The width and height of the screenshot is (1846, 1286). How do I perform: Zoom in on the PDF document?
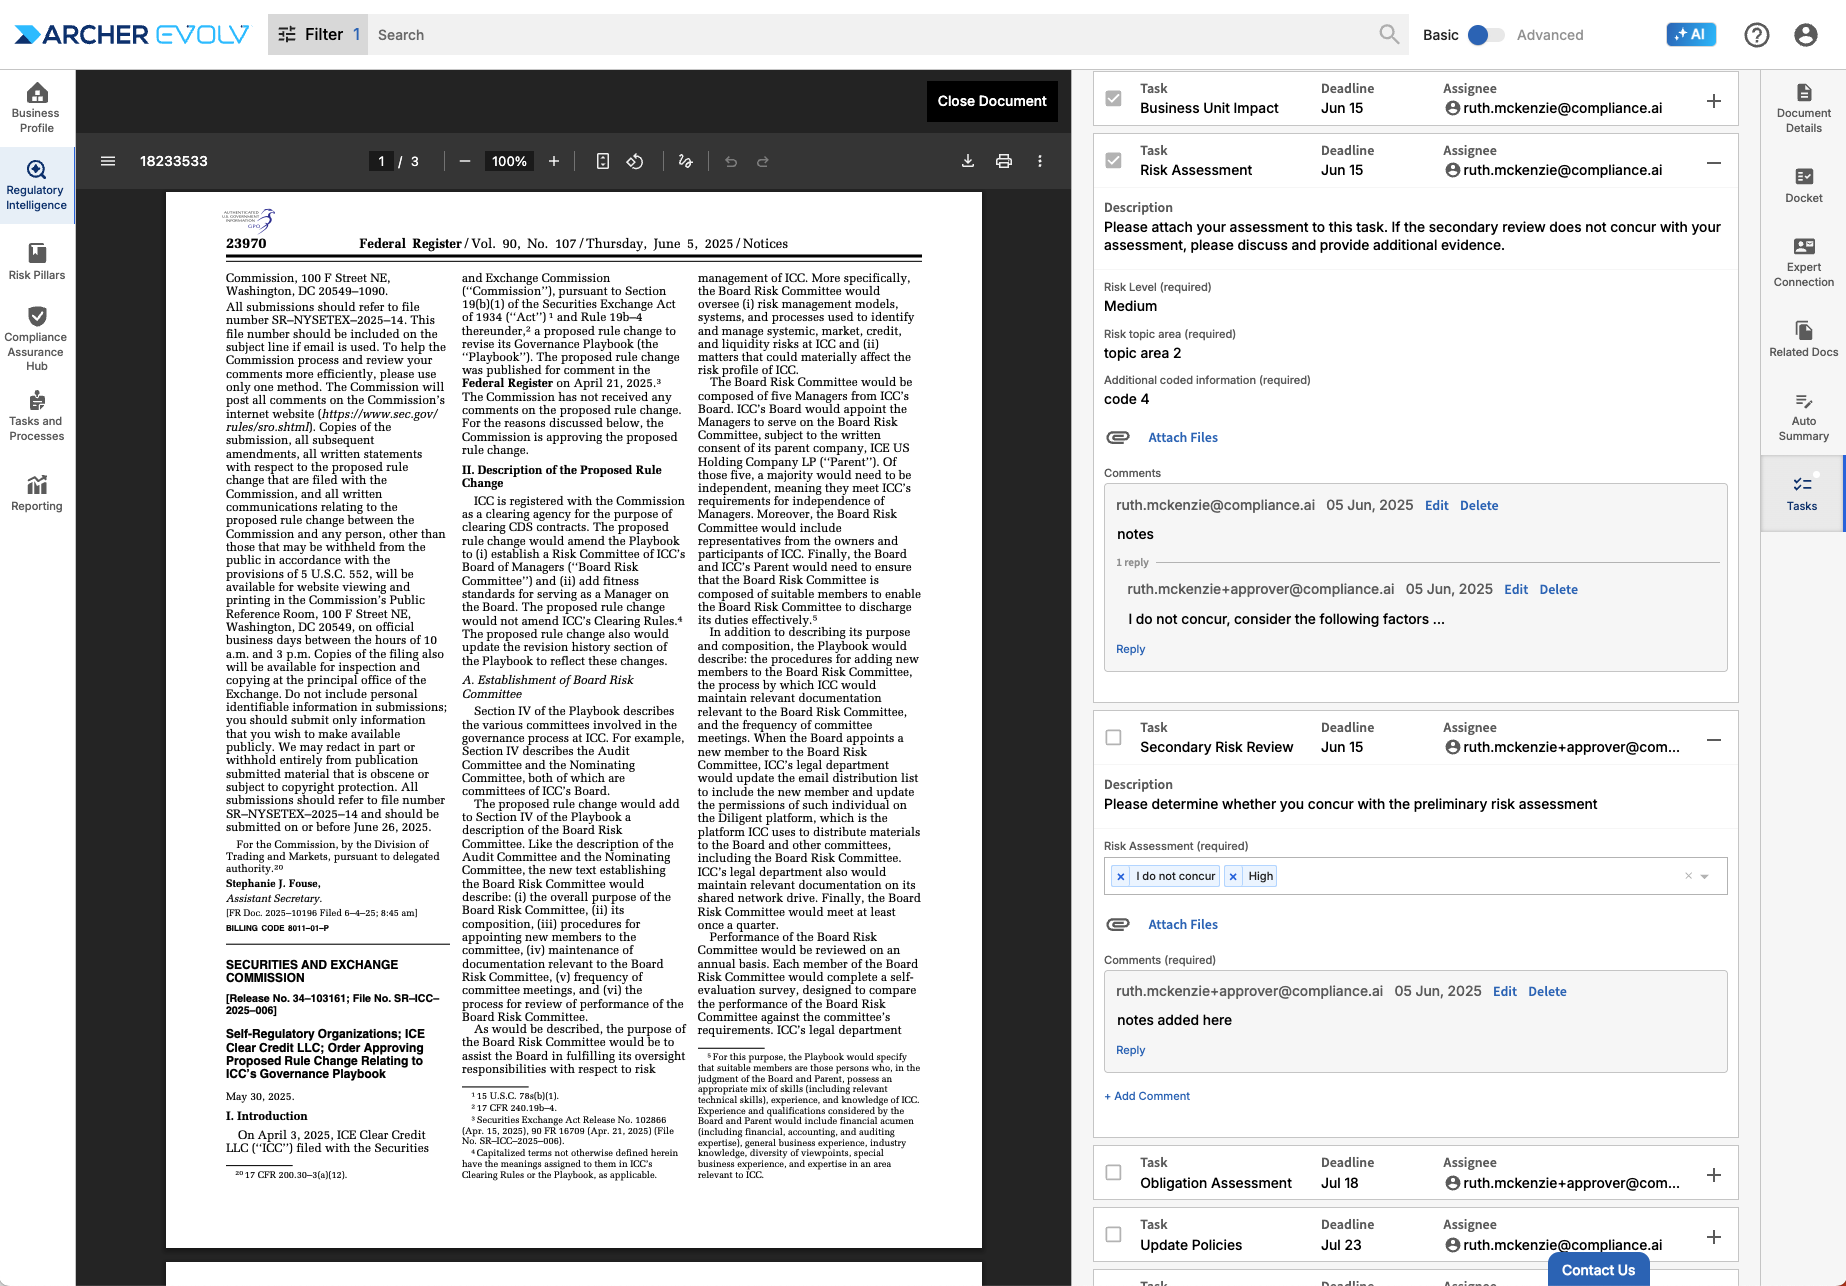(x=554, y=161)
